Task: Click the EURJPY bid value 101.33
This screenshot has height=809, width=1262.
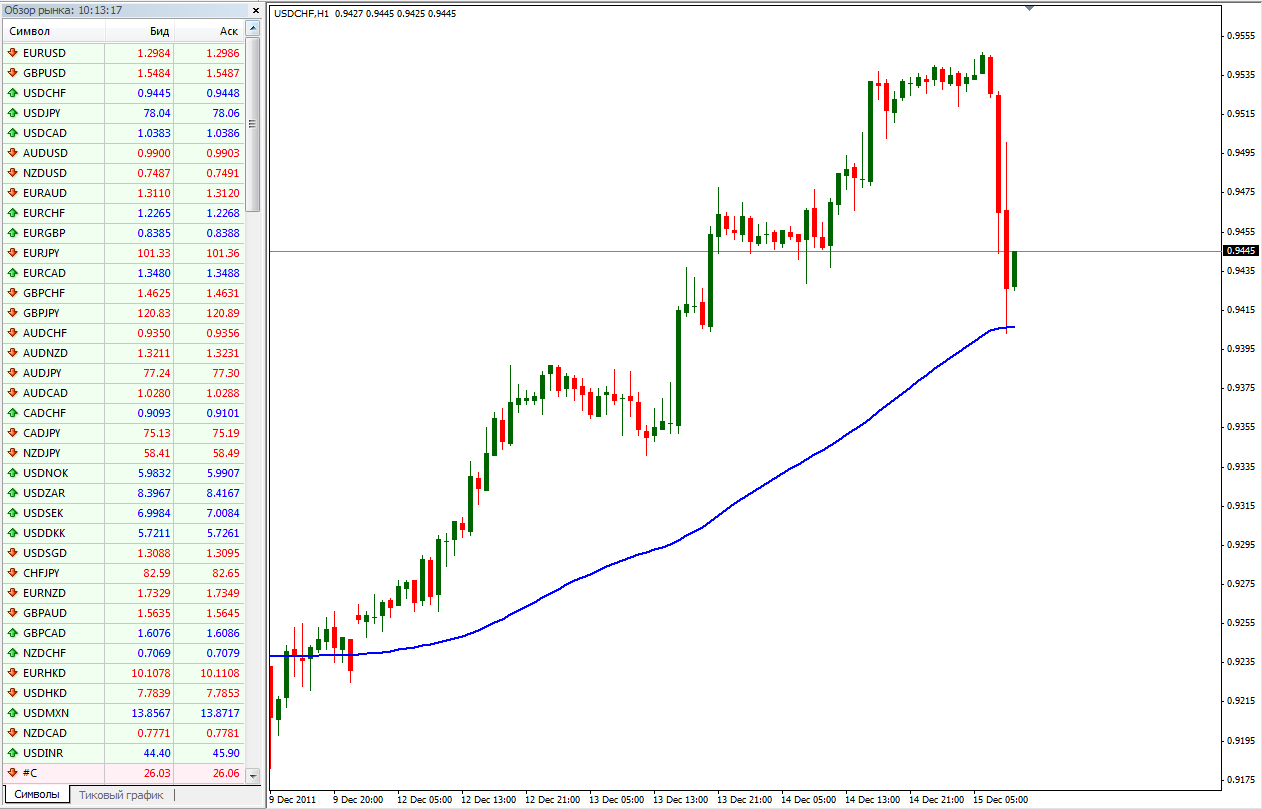Action: [154, 253]
